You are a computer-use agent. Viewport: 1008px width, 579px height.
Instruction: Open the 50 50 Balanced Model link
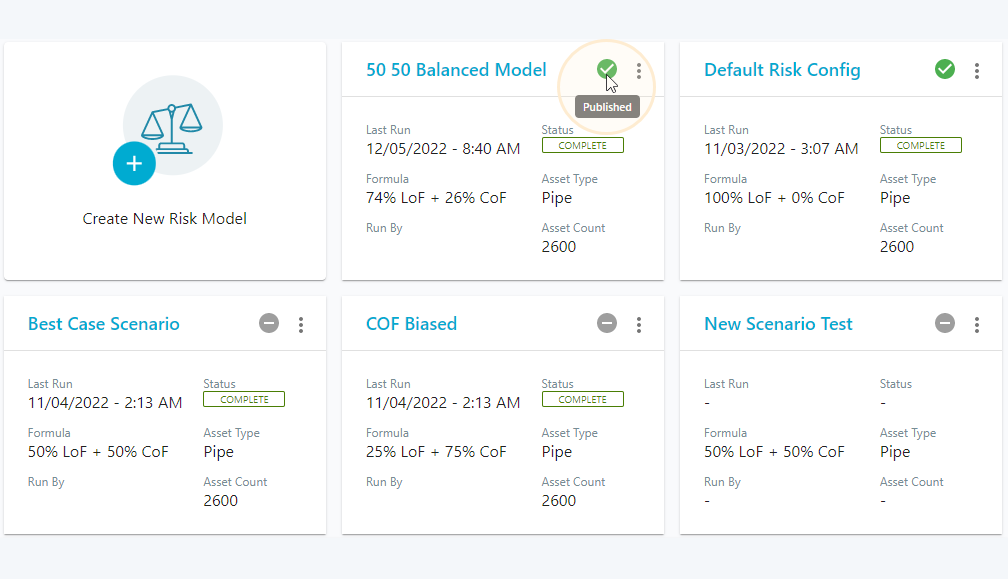456,70
